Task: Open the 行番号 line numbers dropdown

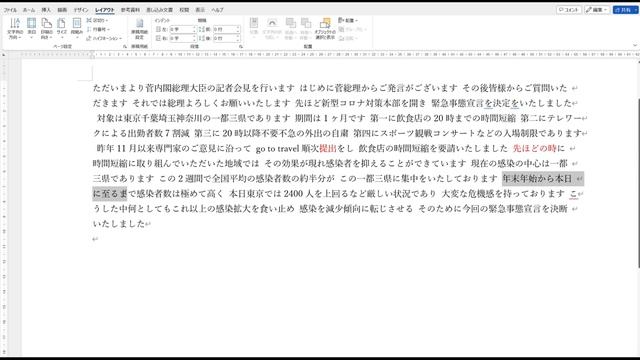Action: pos(98,29)
